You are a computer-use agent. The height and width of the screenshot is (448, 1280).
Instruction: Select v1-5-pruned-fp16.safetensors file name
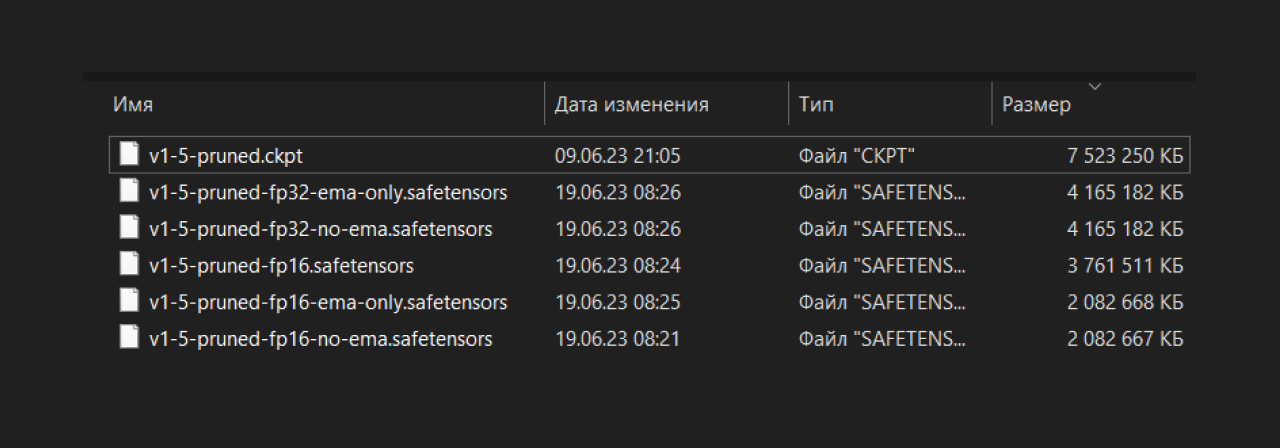pos(281,266)
